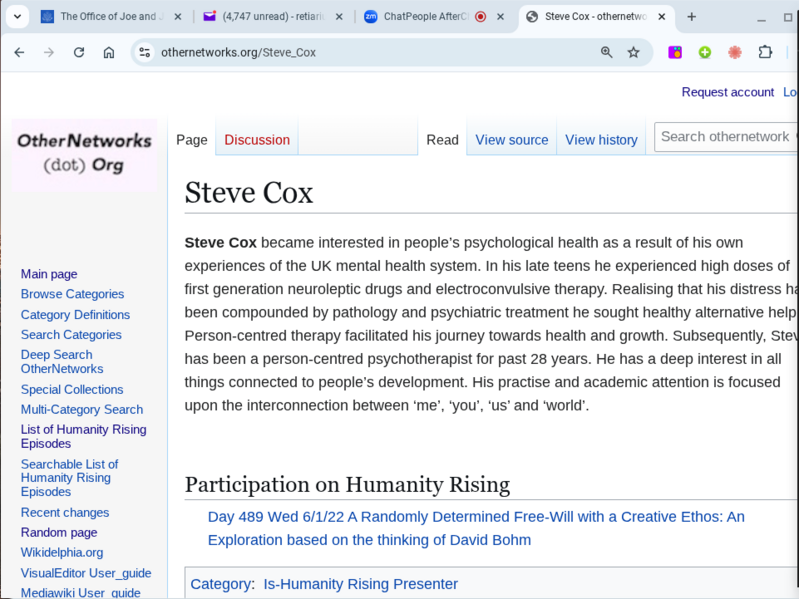The width and height of the screenshot is (799, 599).
Task: Open VisualEditor User_guide link
Action: click(86, 573)
